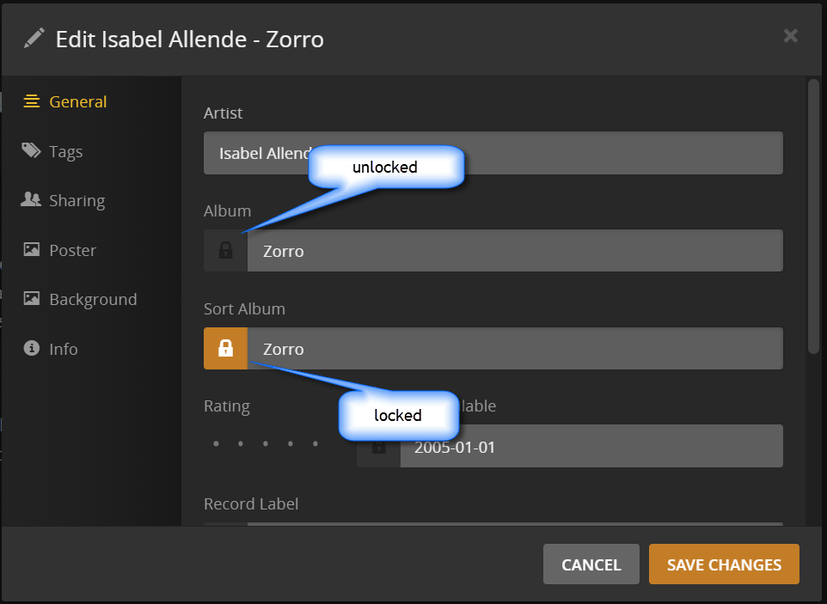Click the pencil edit icon in title
Image resolution: width=827 pixels, height=604 pixels.
[x=35, y=39]
